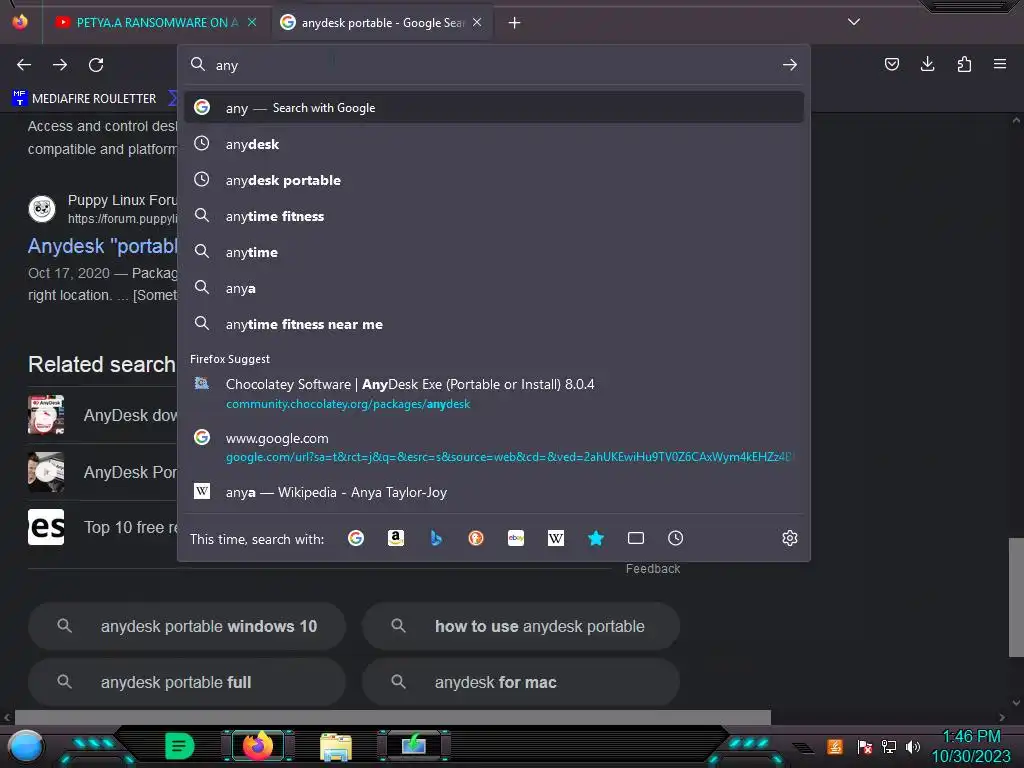This screenshot has width=1024, height=768.
Task: Open a new tab with the plus button
Action: [x=515, y=23]
